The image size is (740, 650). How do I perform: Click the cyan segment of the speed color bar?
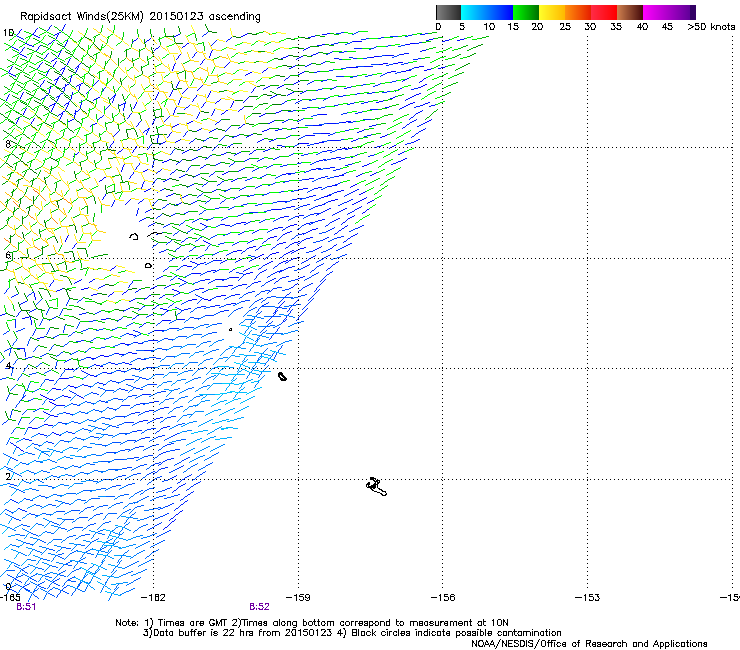[473, 12]
